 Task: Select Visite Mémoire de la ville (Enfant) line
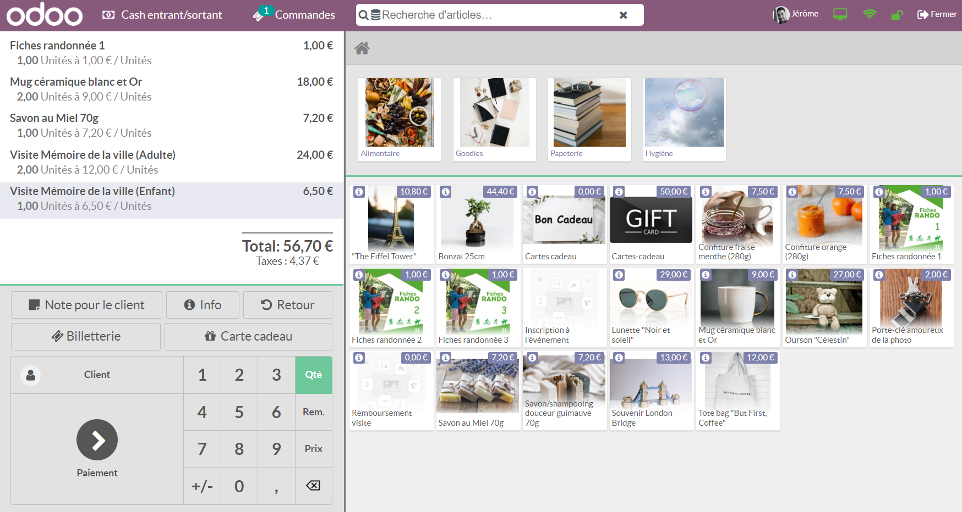coord(172,199)
